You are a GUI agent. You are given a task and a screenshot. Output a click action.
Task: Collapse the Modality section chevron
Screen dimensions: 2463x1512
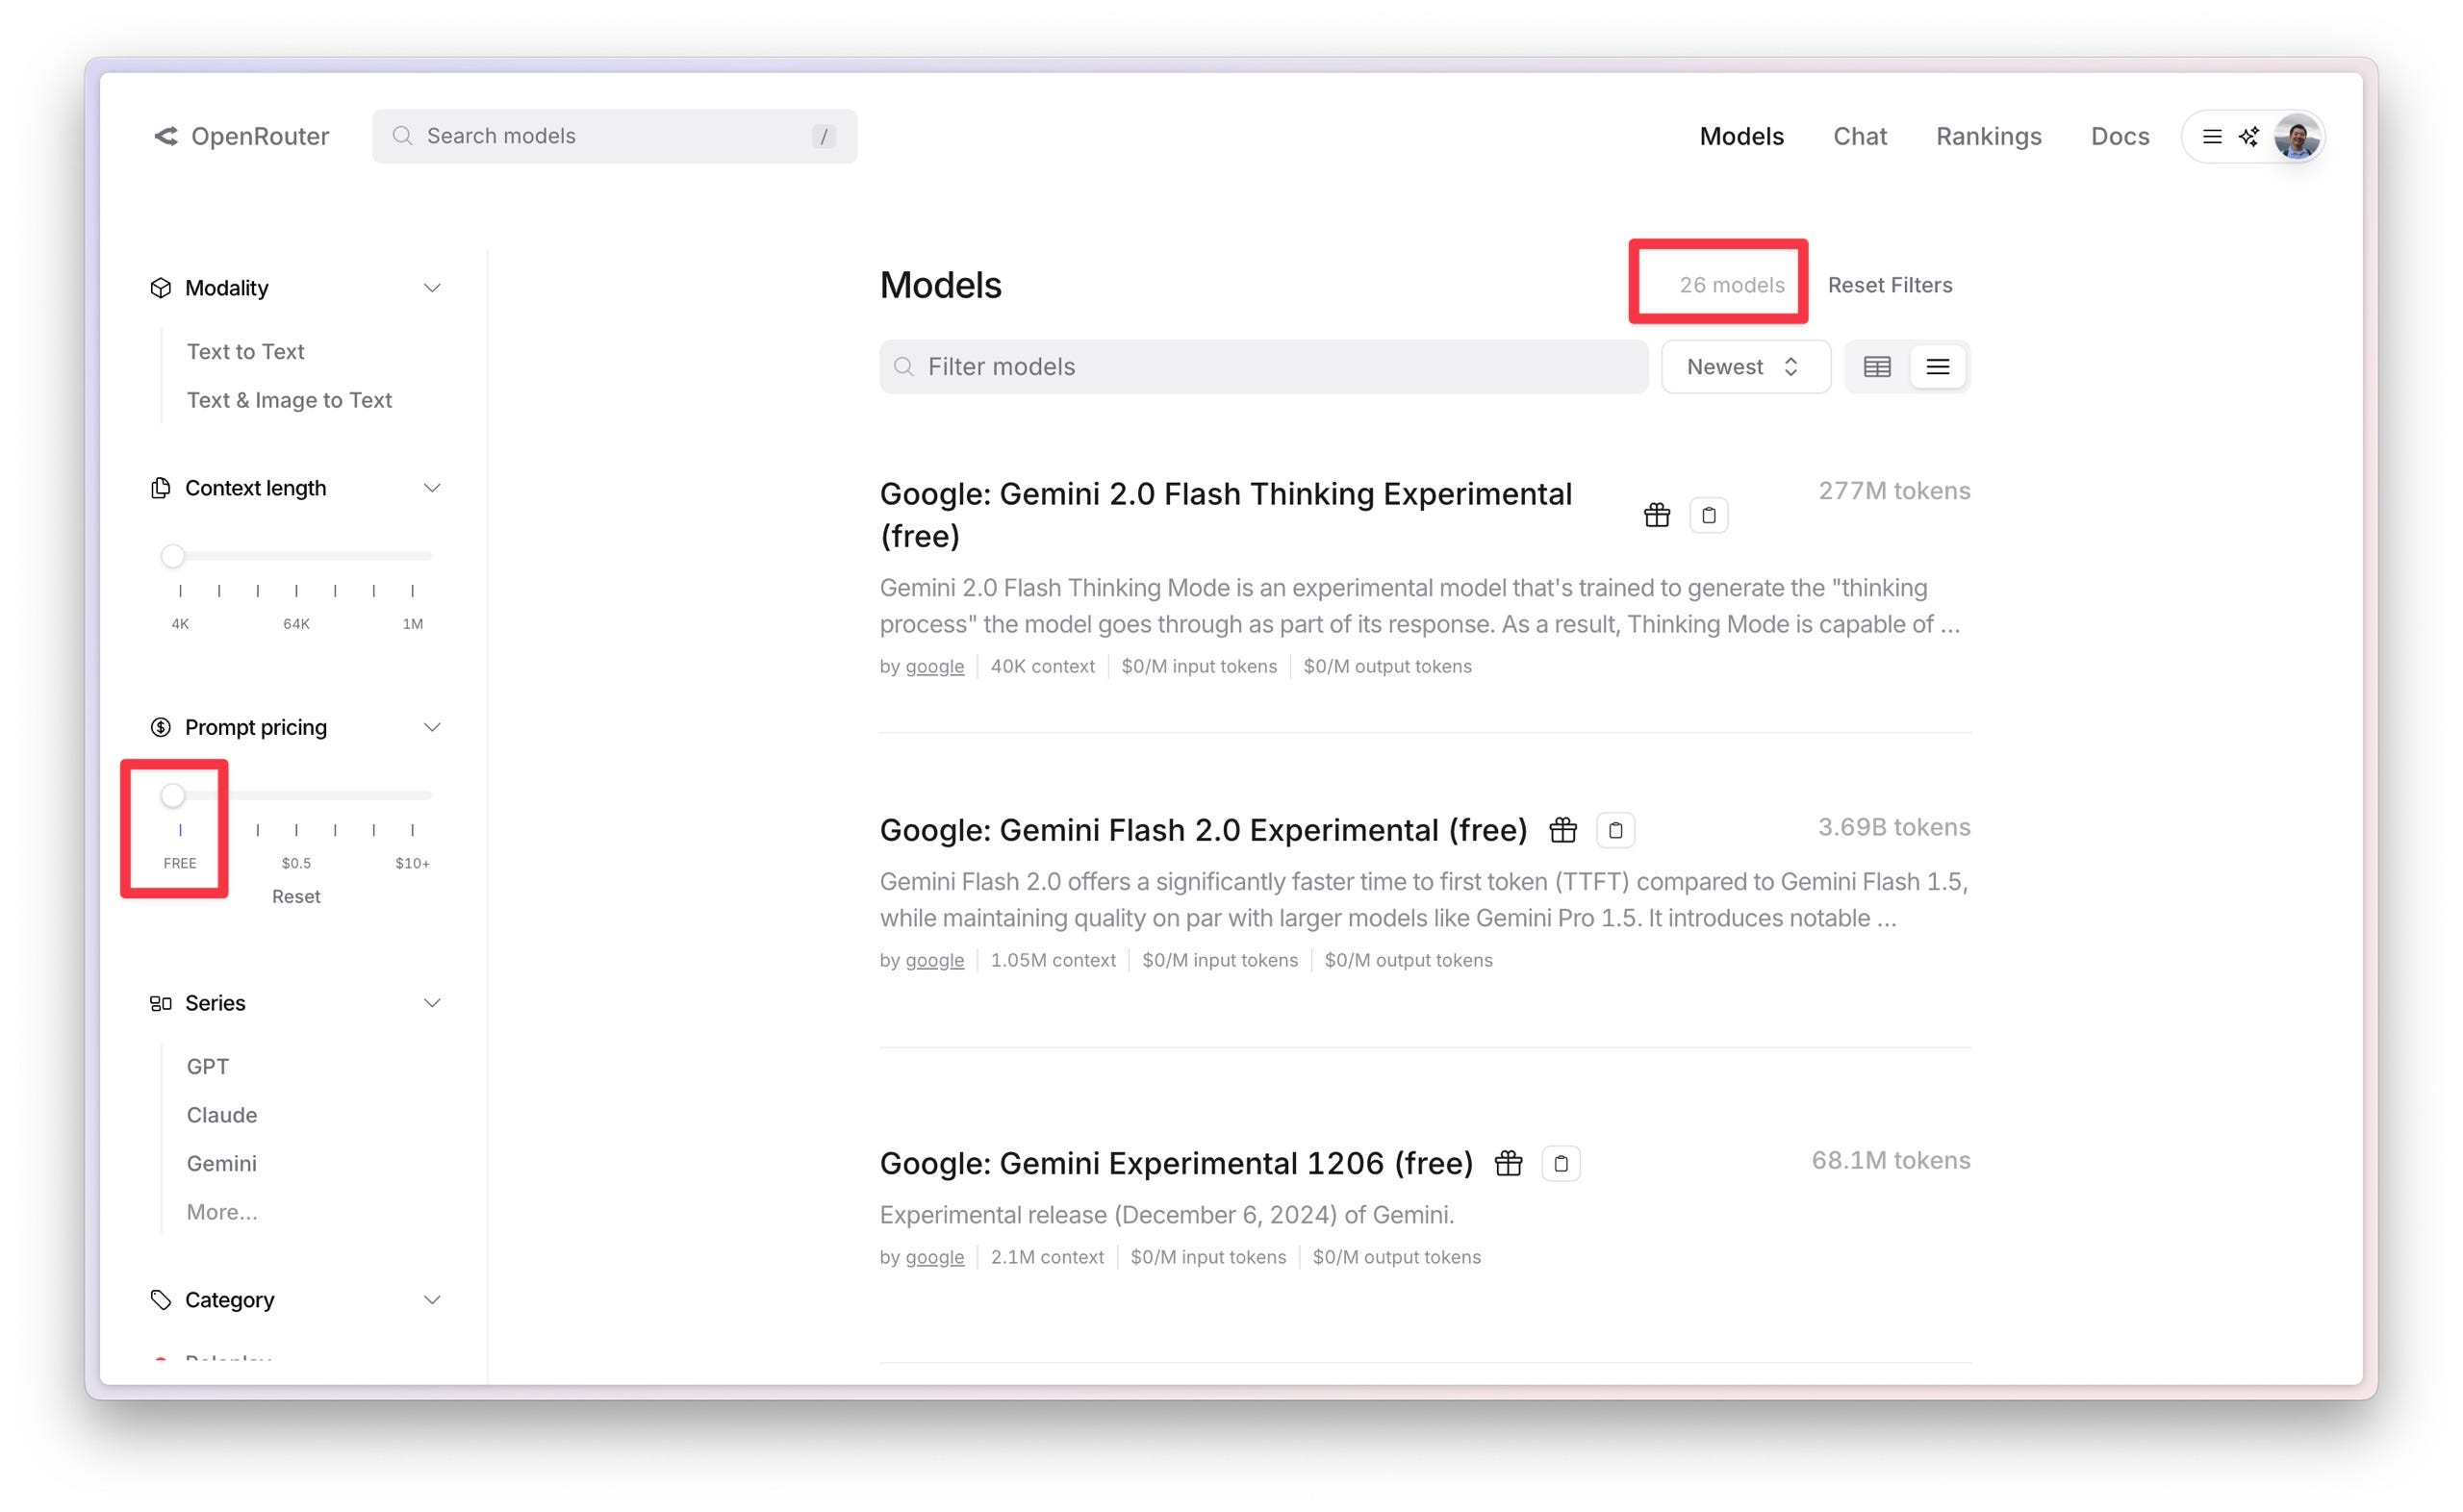pyautogui.click(x=432, y=288)
